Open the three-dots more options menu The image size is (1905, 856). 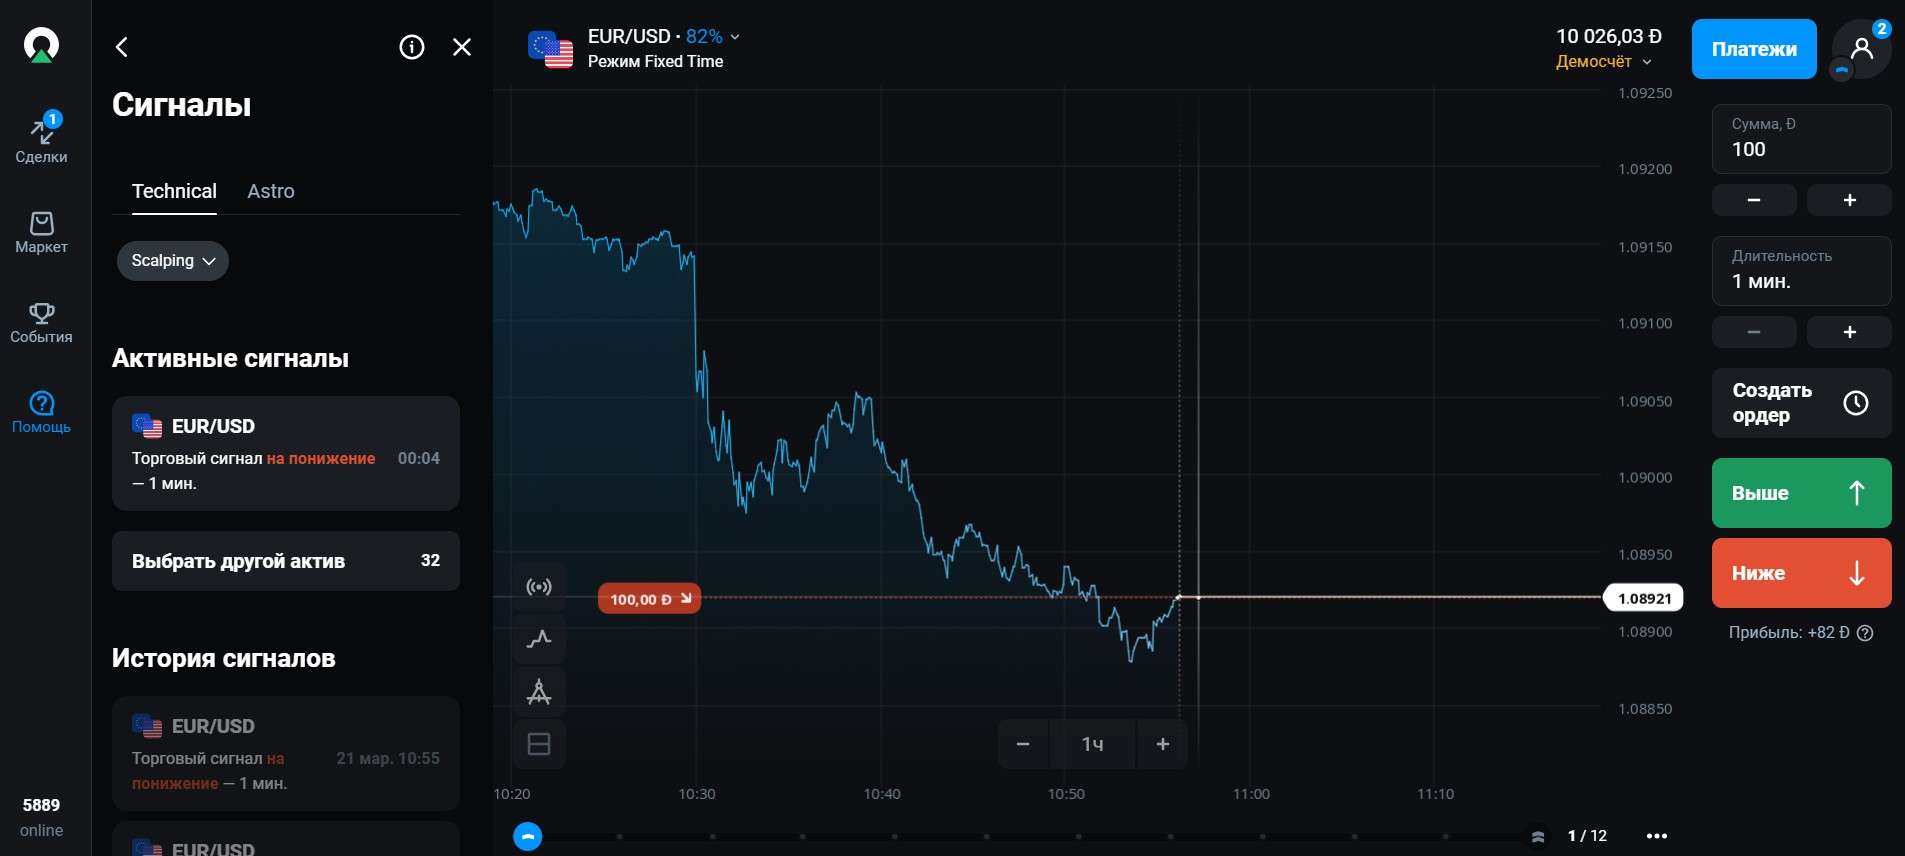(x=1657, y=836)
